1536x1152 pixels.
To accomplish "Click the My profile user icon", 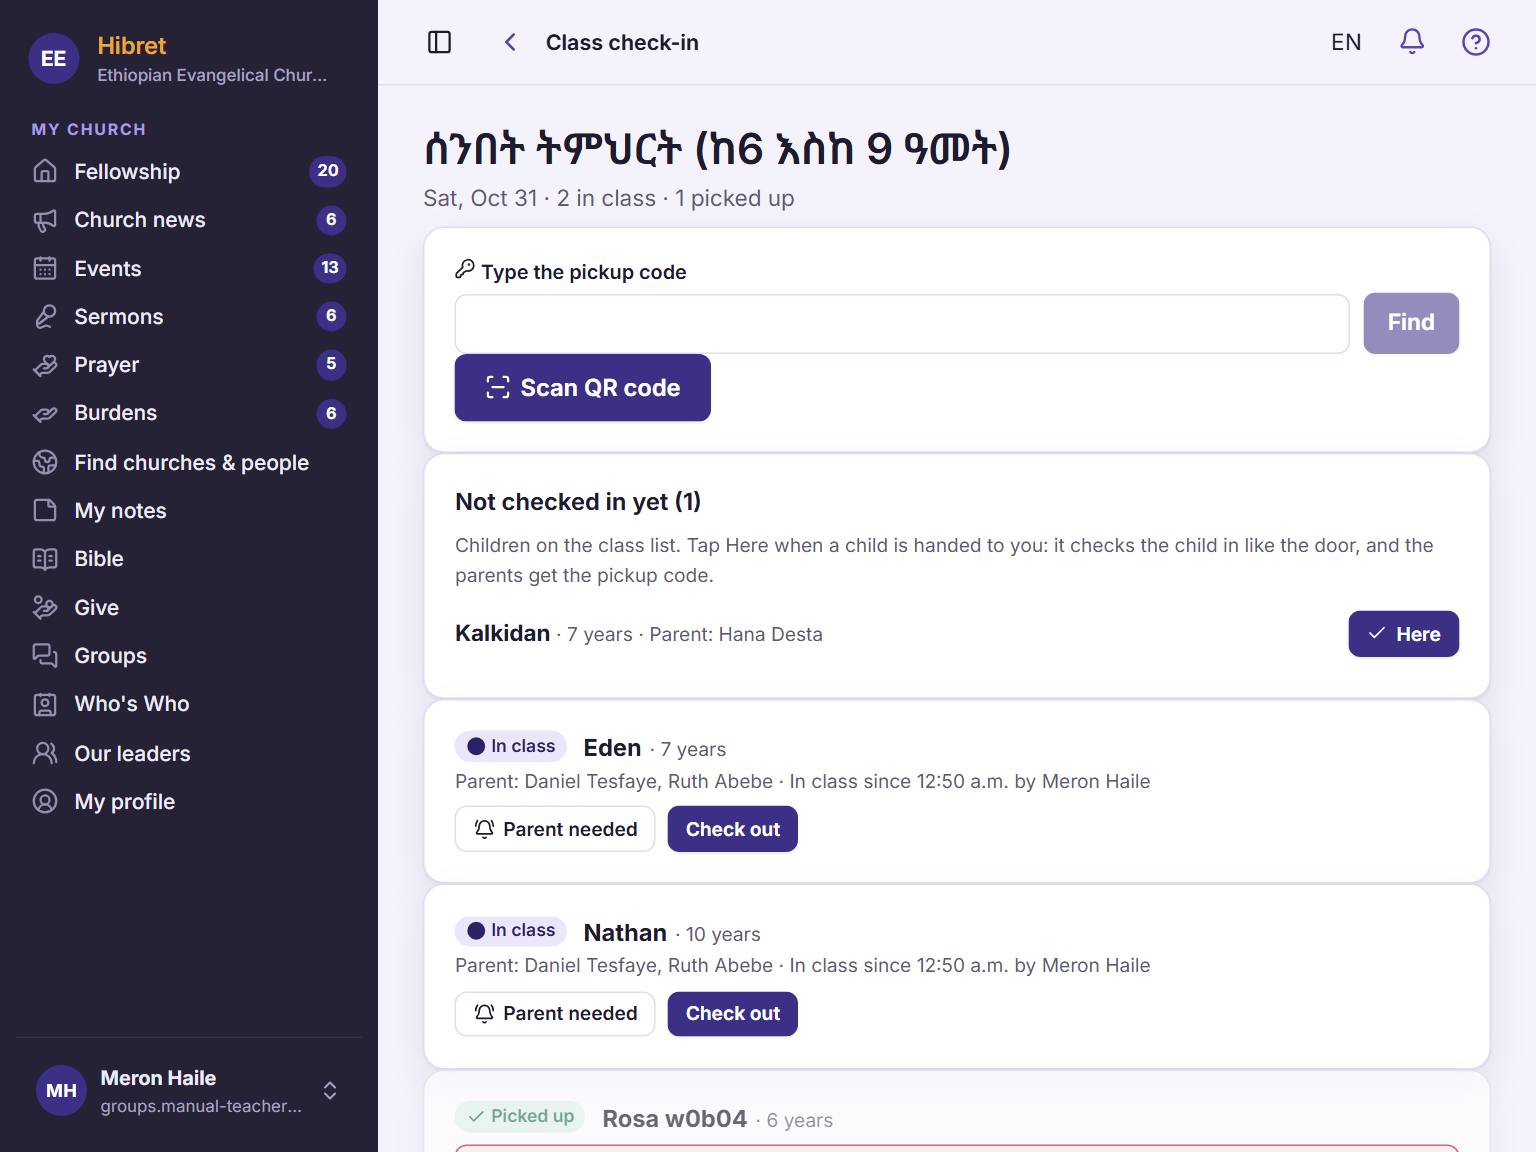I will [x=45, y=801].
